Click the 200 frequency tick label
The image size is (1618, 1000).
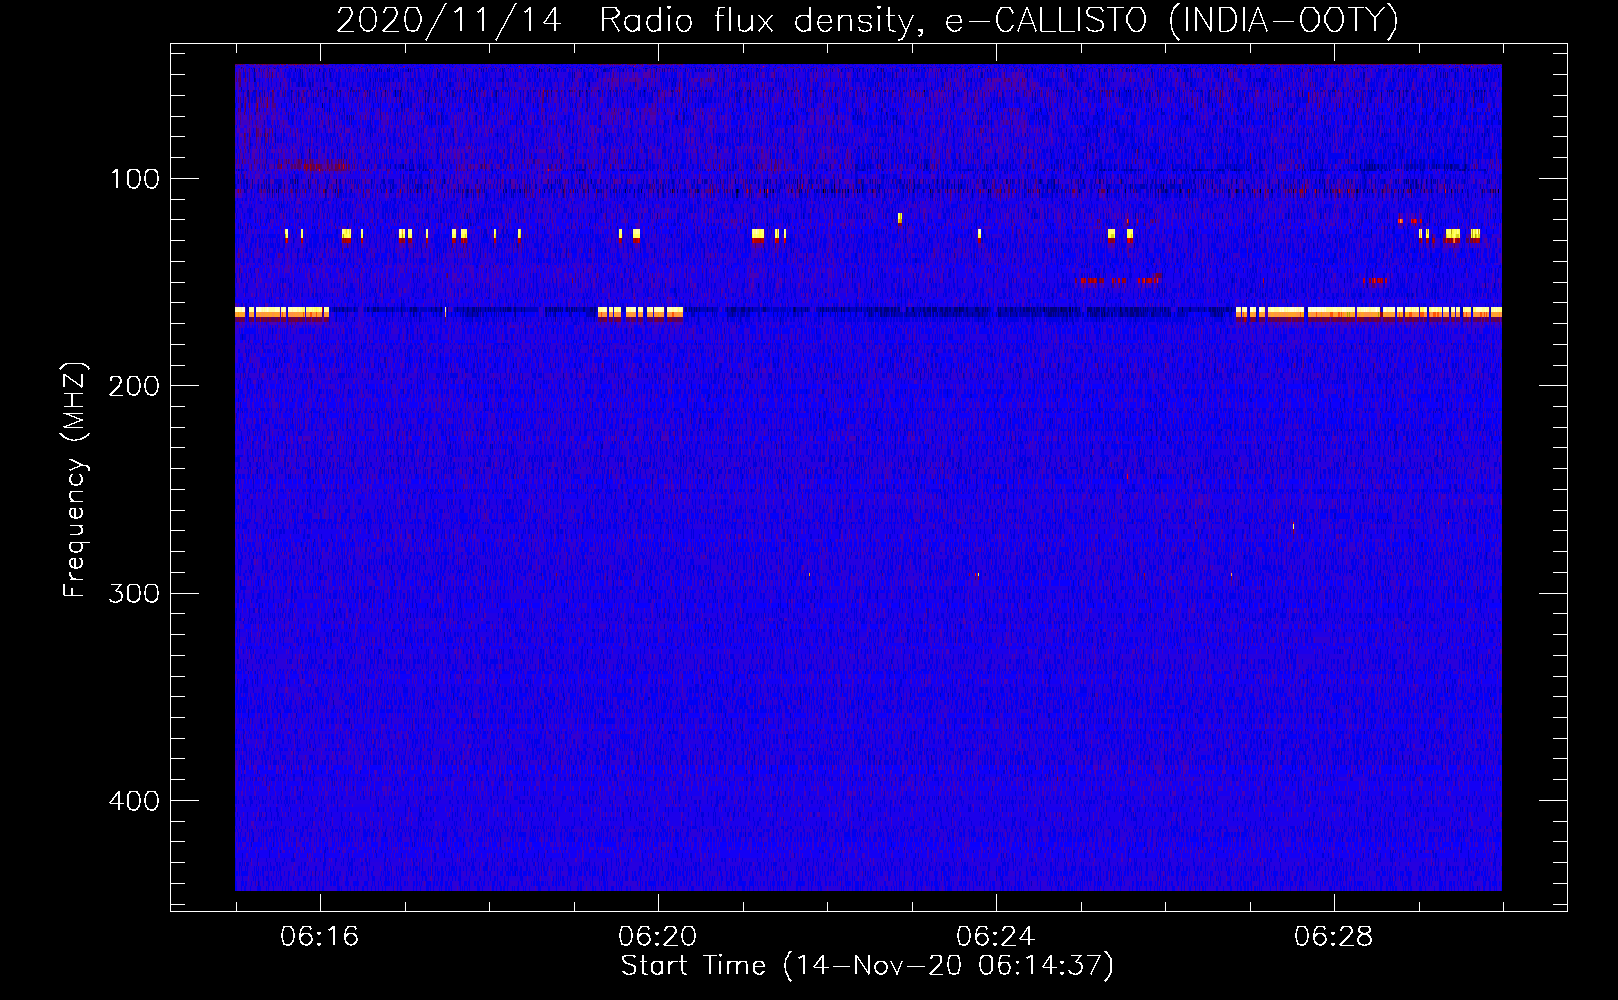click(134, 386)
